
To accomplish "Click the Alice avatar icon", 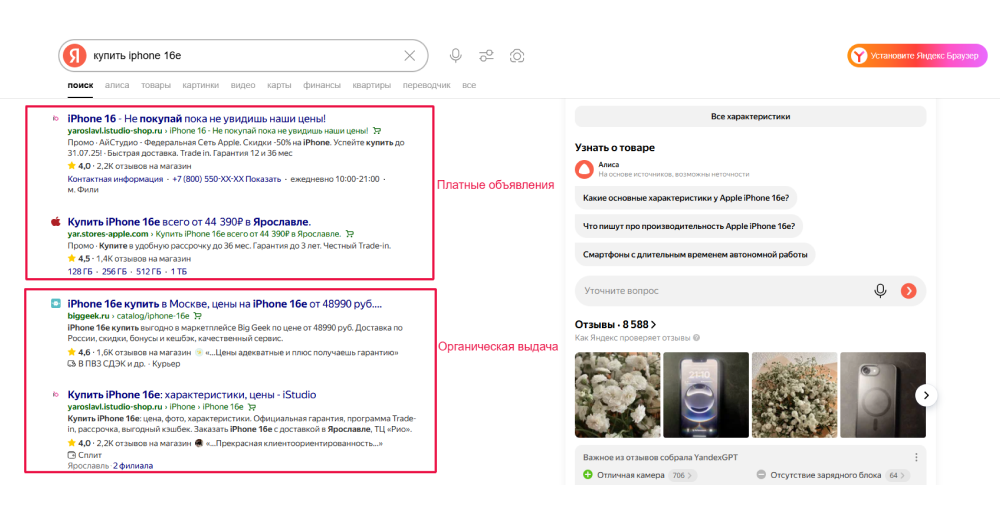I will 584,169.
